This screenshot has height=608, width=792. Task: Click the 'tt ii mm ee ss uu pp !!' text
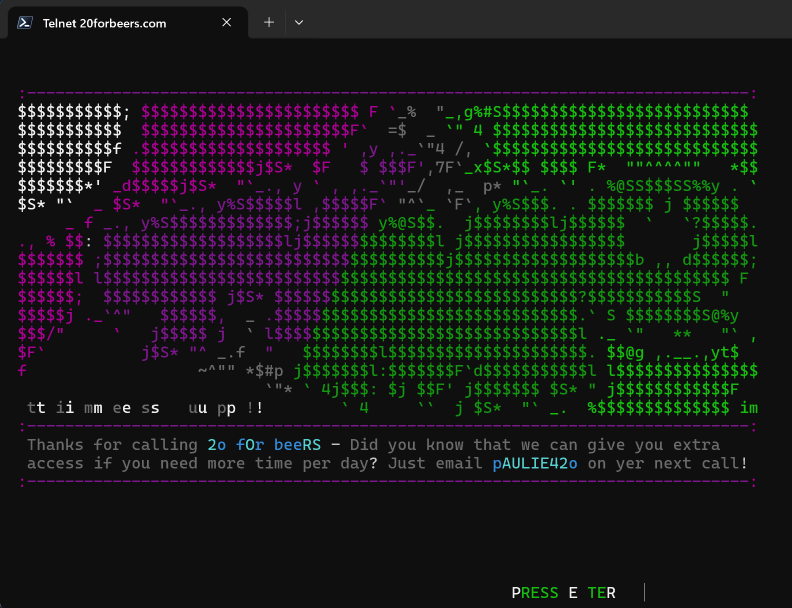[x=145, y=408]
